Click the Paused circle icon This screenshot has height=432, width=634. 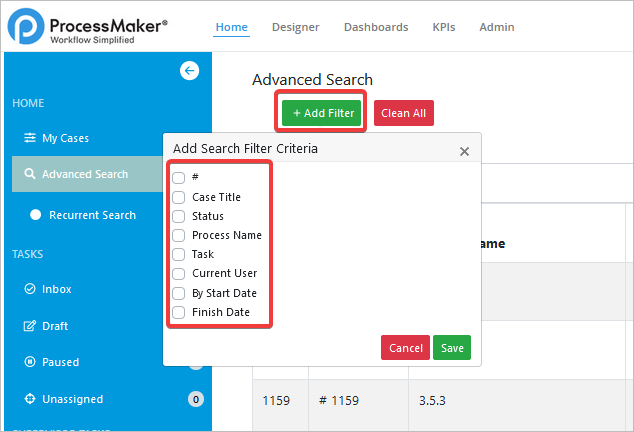[29, 362]
